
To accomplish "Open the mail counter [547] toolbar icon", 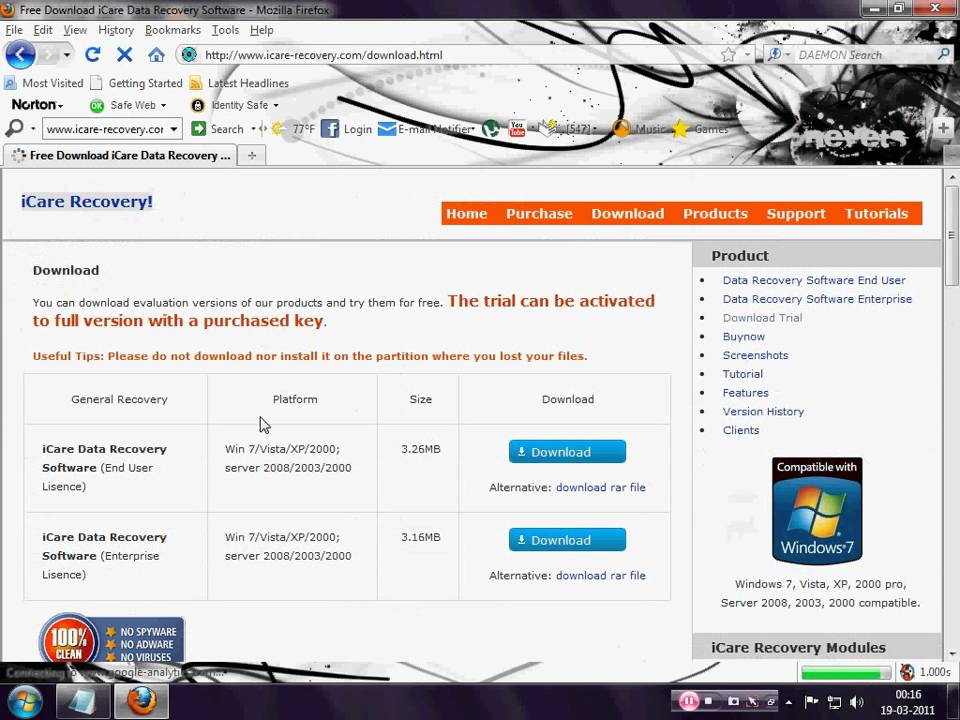I will (x=566, y=129).
